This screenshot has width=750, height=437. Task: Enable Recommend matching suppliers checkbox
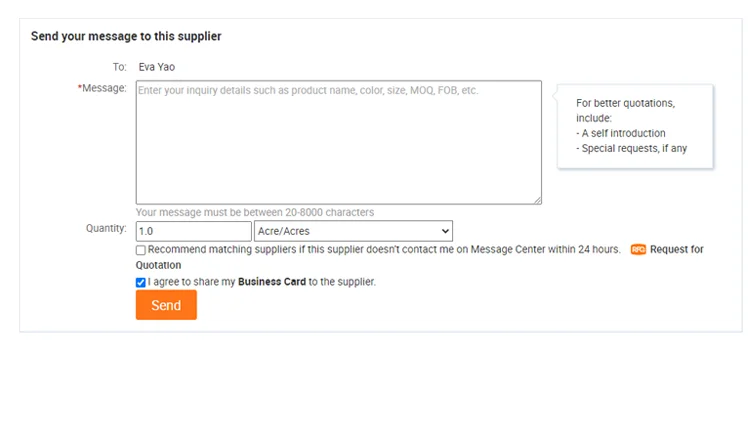point(141,250)
